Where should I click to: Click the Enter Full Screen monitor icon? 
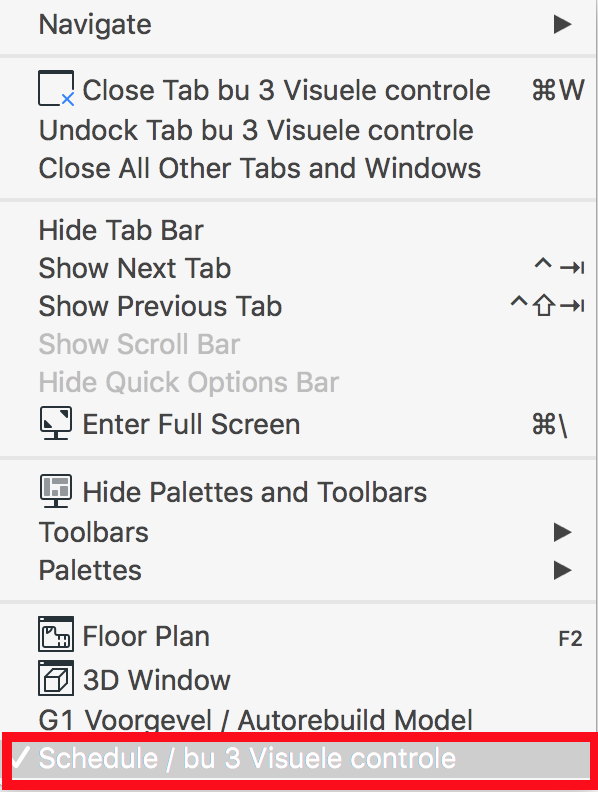(x=56, y=423)
